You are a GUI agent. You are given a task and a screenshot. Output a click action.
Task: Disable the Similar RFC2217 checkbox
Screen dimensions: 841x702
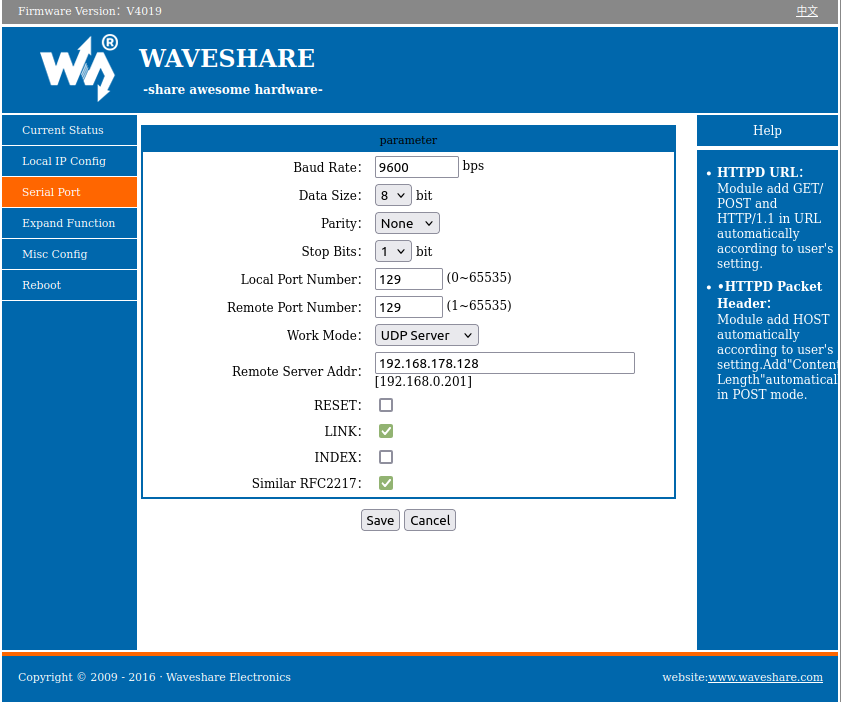click(386, 483)
